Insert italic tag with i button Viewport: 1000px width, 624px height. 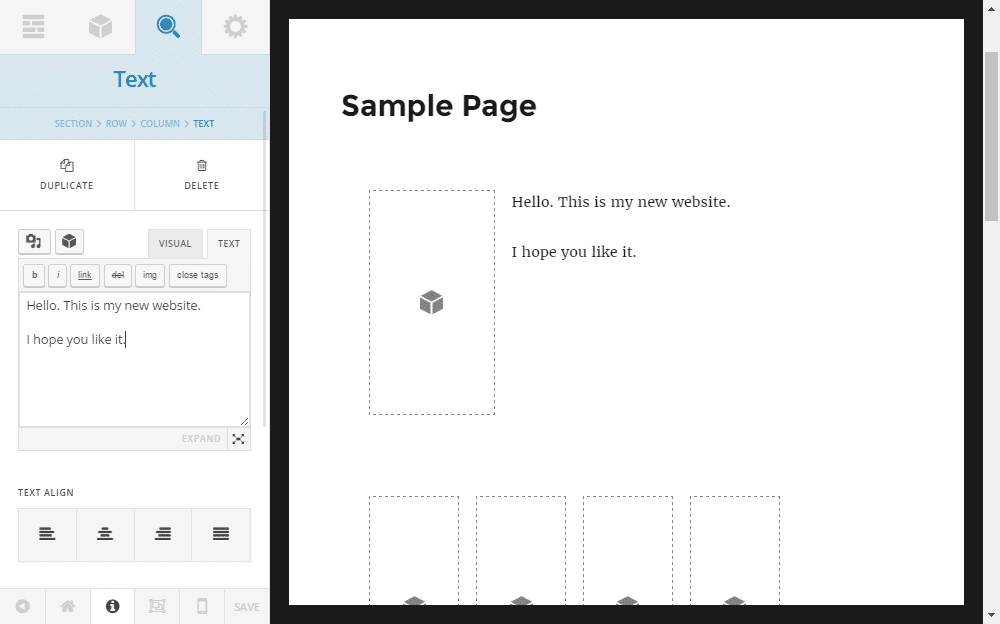(x=57, y=275)
